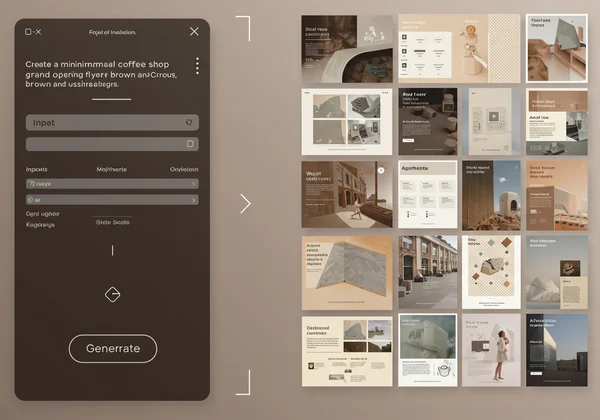Open the 'Agorhente' card layout thumbnail
This screenshot has width=600, height=420.
[x=428, y=194]
